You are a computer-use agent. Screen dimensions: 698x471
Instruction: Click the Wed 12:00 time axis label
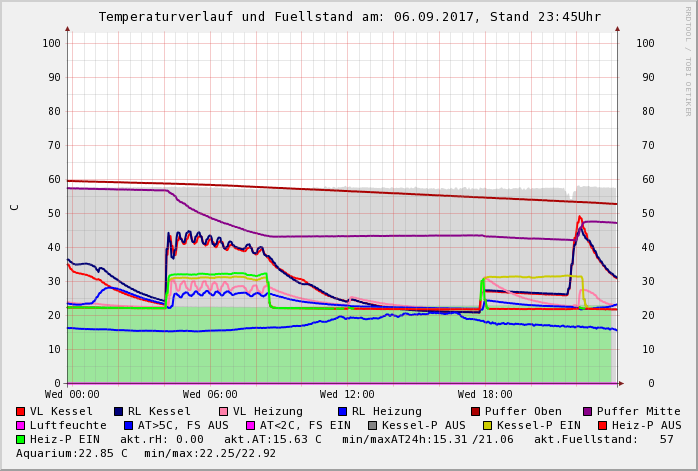click(x=347, y=395)
